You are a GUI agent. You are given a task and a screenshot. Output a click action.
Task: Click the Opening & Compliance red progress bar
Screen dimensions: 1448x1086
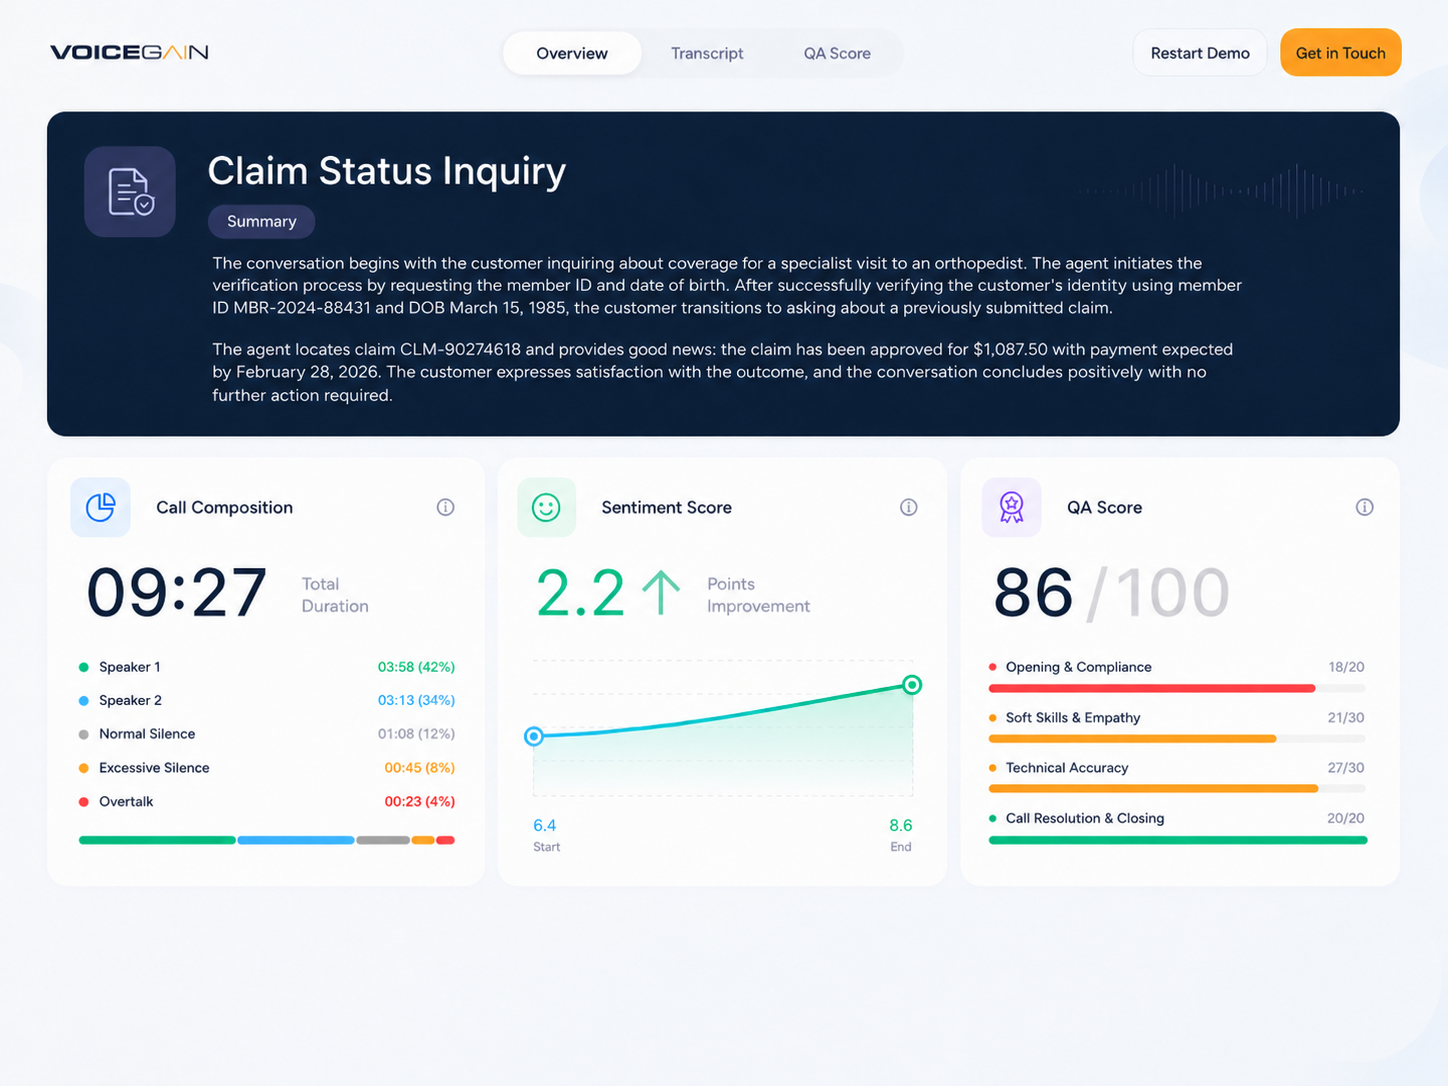(1152, 688)
